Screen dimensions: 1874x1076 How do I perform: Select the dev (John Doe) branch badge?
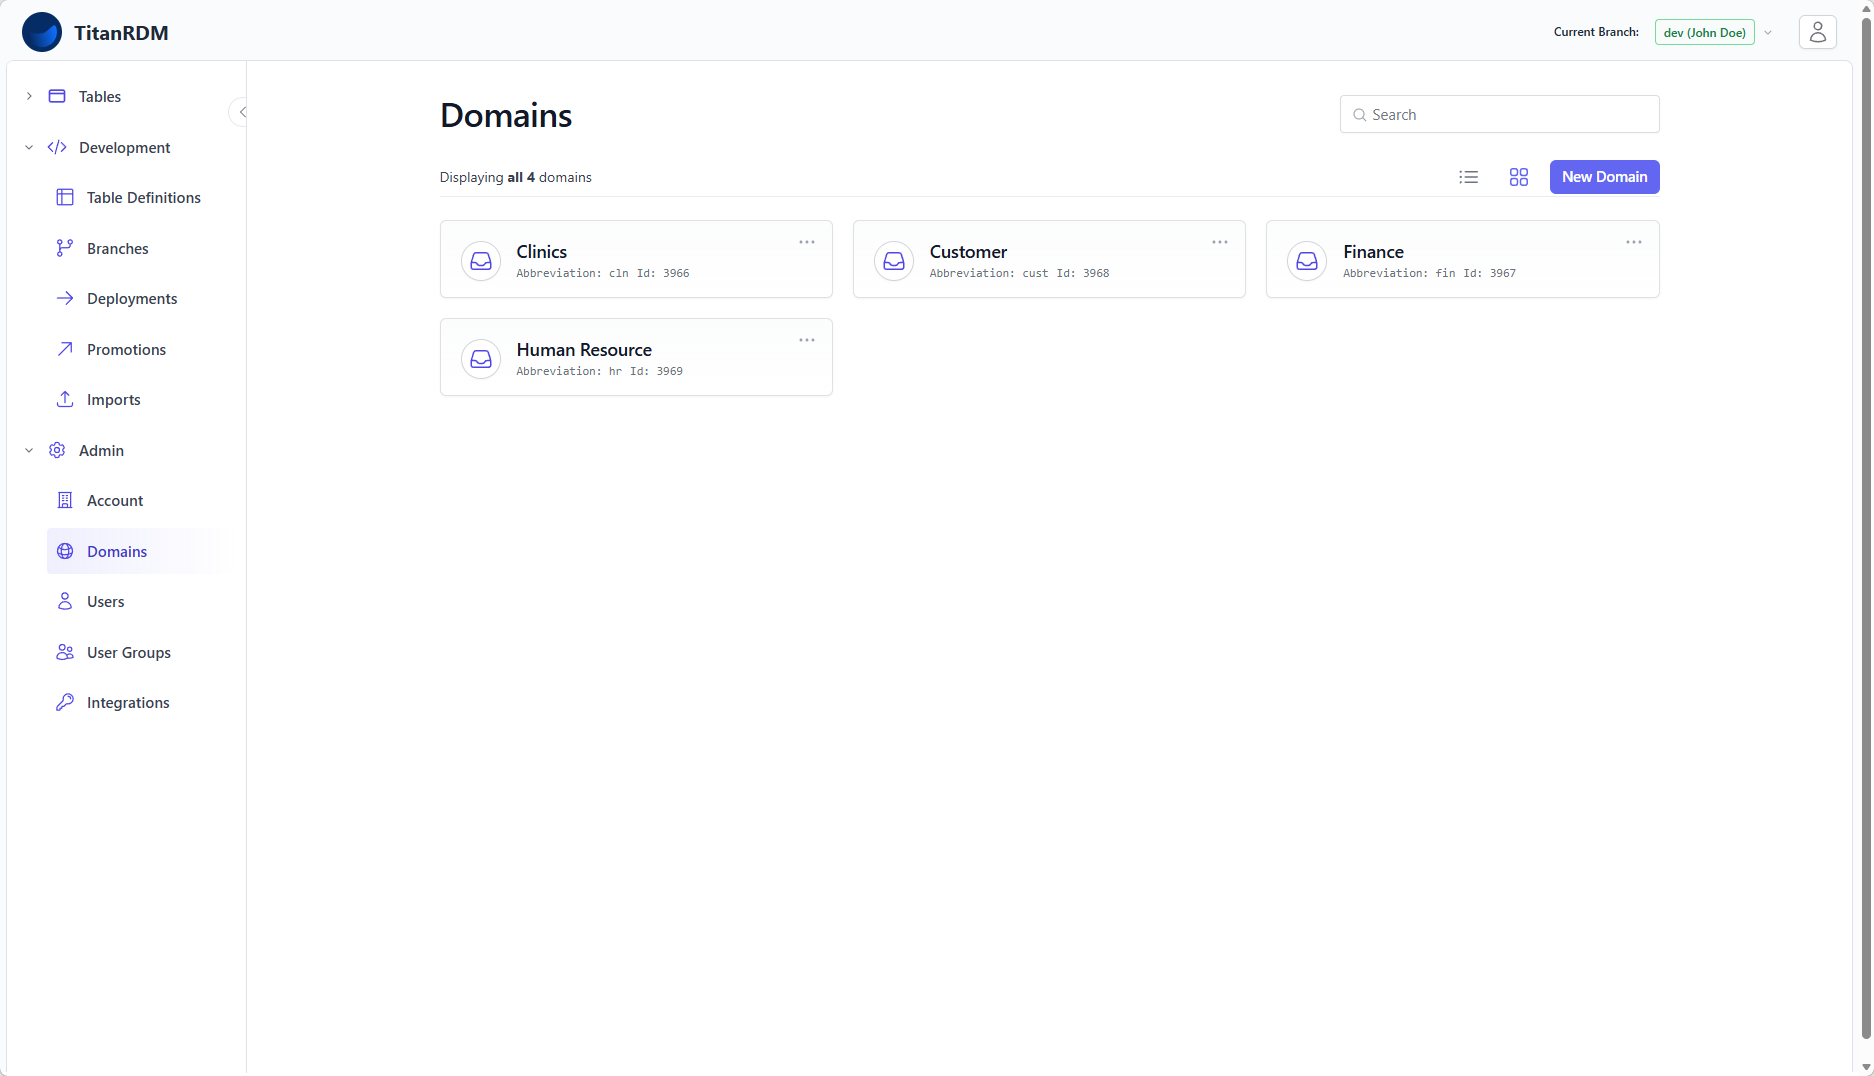[1704, 32]
